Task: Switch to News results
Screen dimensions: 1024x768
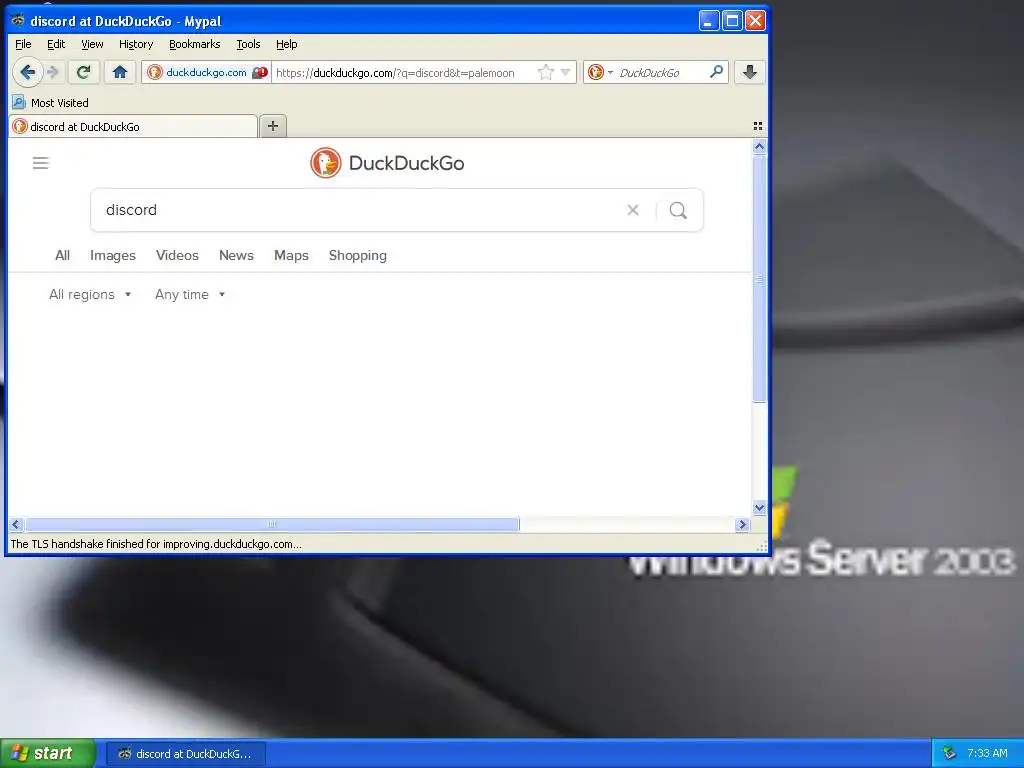Action: click(x=236, y=255)
